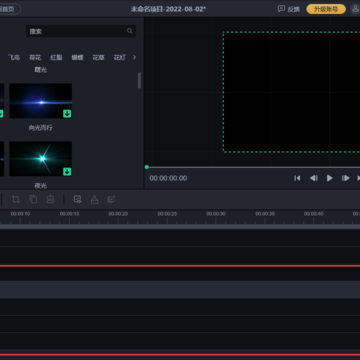Open the user account avatar icon
The width and height of the screenshot is (360, 360).
(x=356, y=9)
